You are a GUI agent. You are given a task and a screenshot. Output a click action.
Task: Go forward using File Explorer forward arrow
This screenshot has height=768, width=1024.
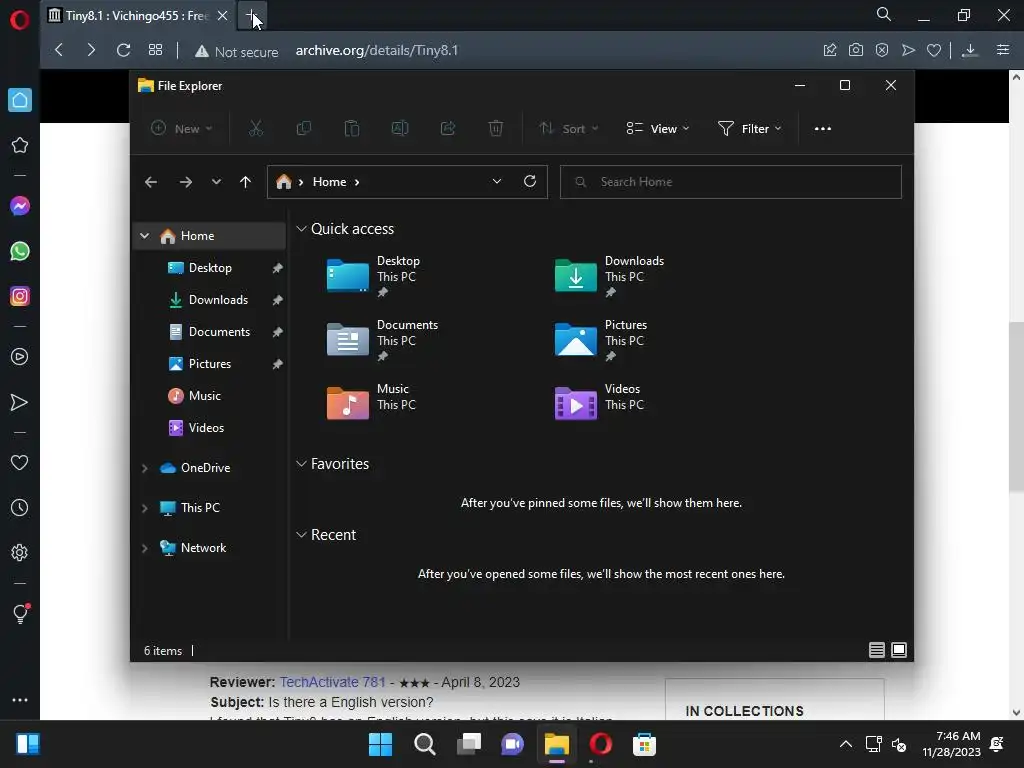point(186,182)
